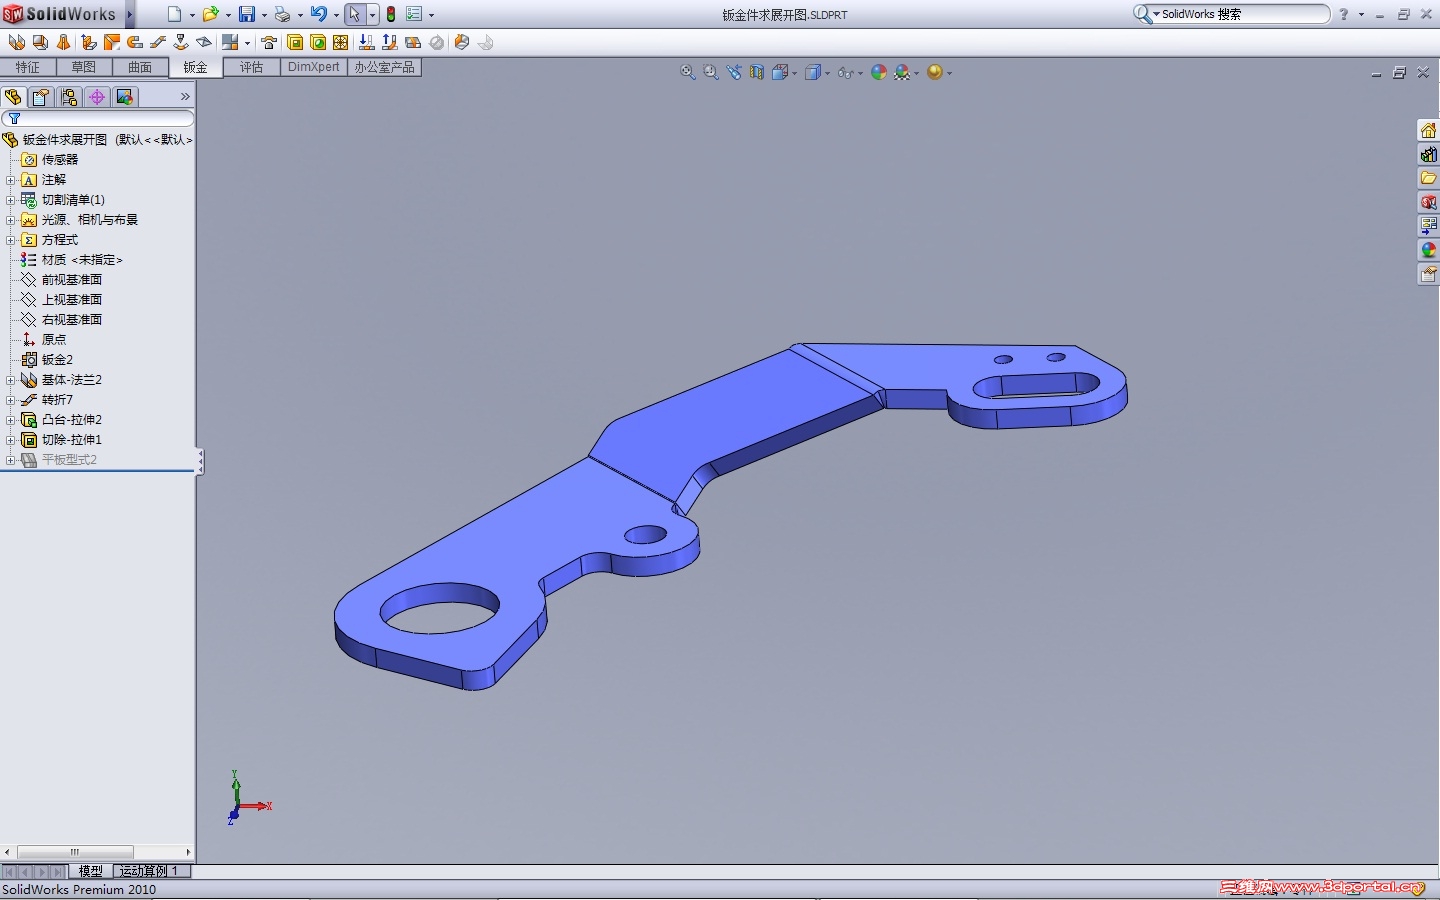Click the Unfold tool icon
This screenshot has height=900, width=1440.
point(366,42)
